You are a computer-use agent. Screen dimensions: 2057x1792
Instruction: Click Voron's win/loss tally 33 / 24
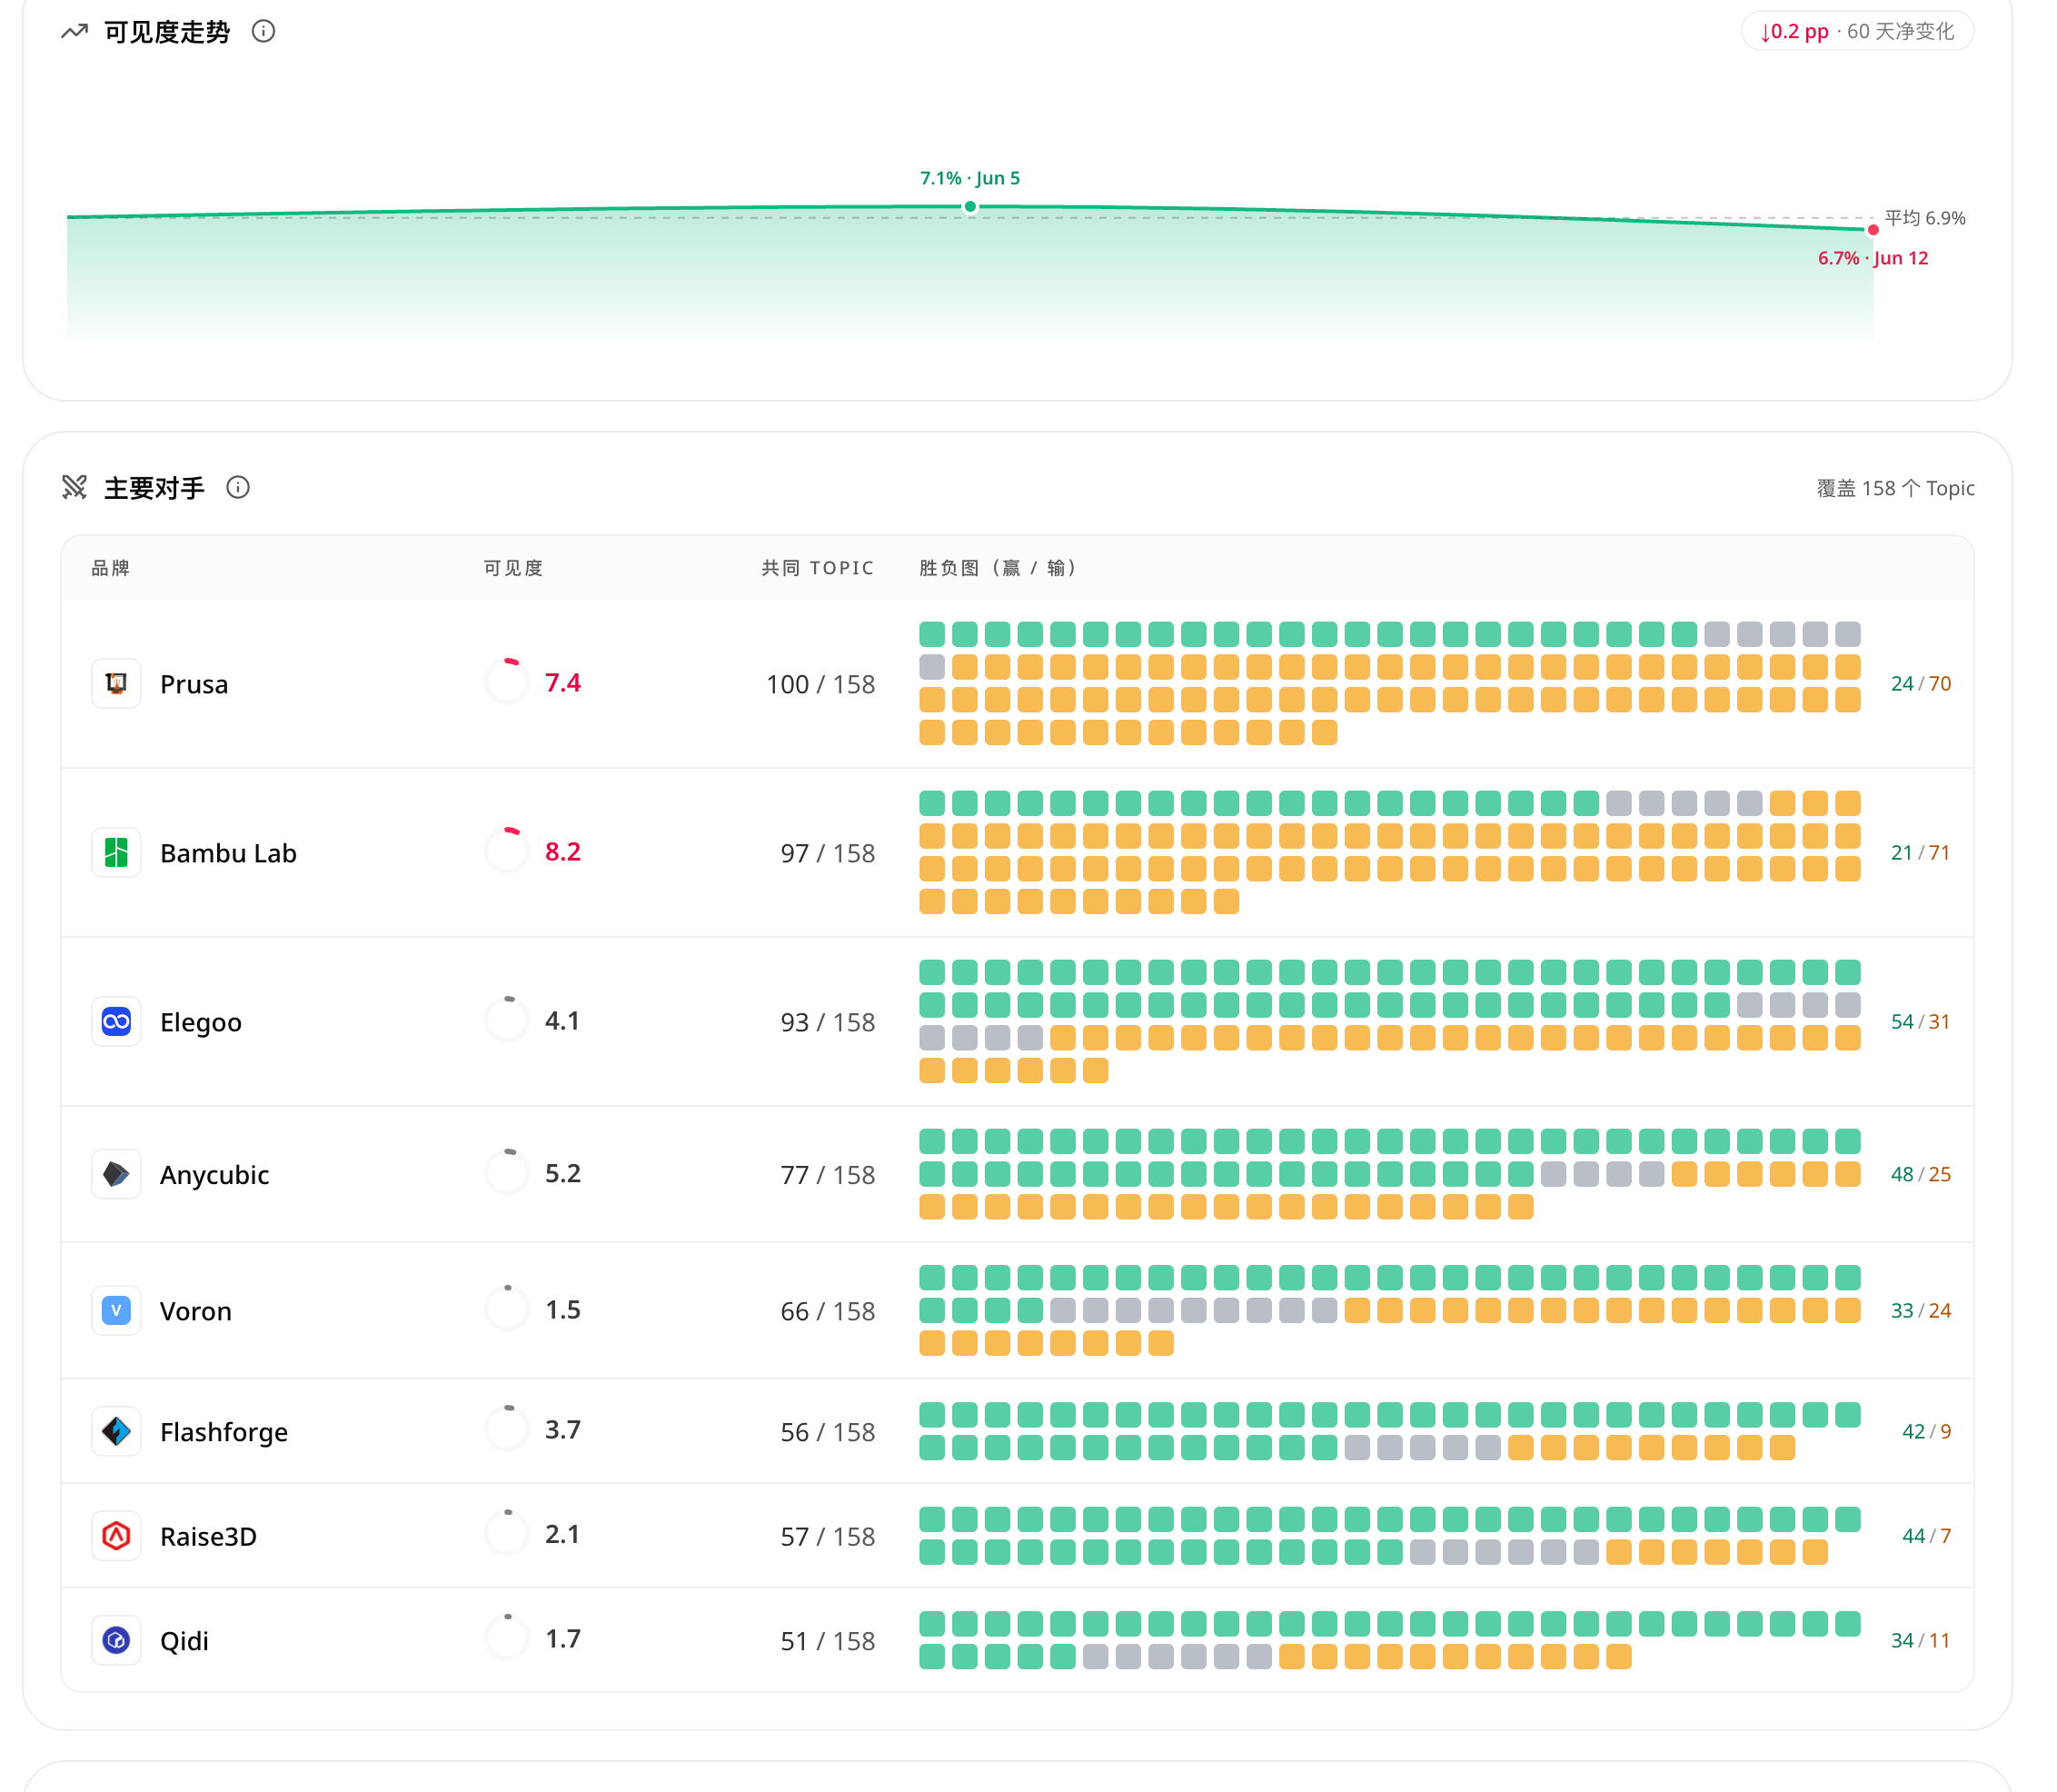(1921, 1311)
